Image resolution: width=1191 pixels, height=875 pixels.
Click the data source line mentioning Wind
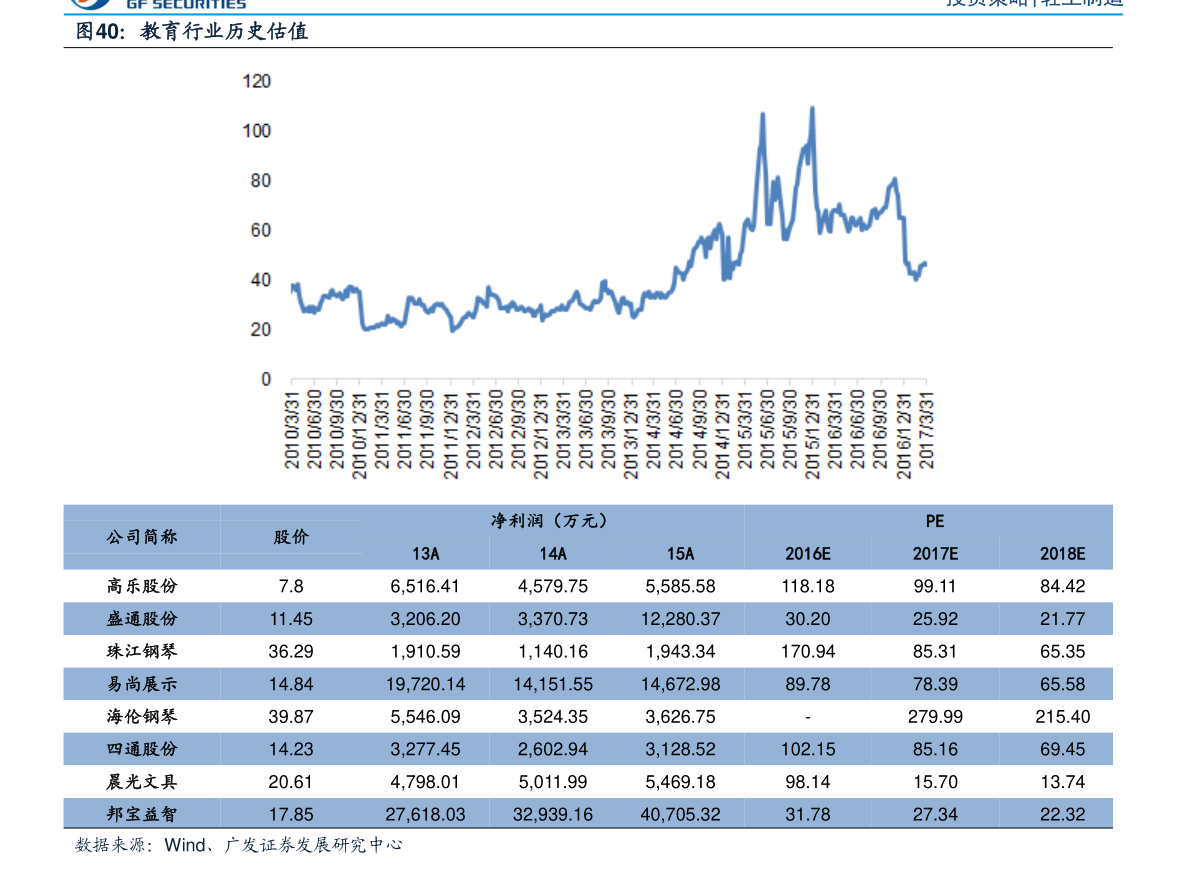[x=239, y=846]
